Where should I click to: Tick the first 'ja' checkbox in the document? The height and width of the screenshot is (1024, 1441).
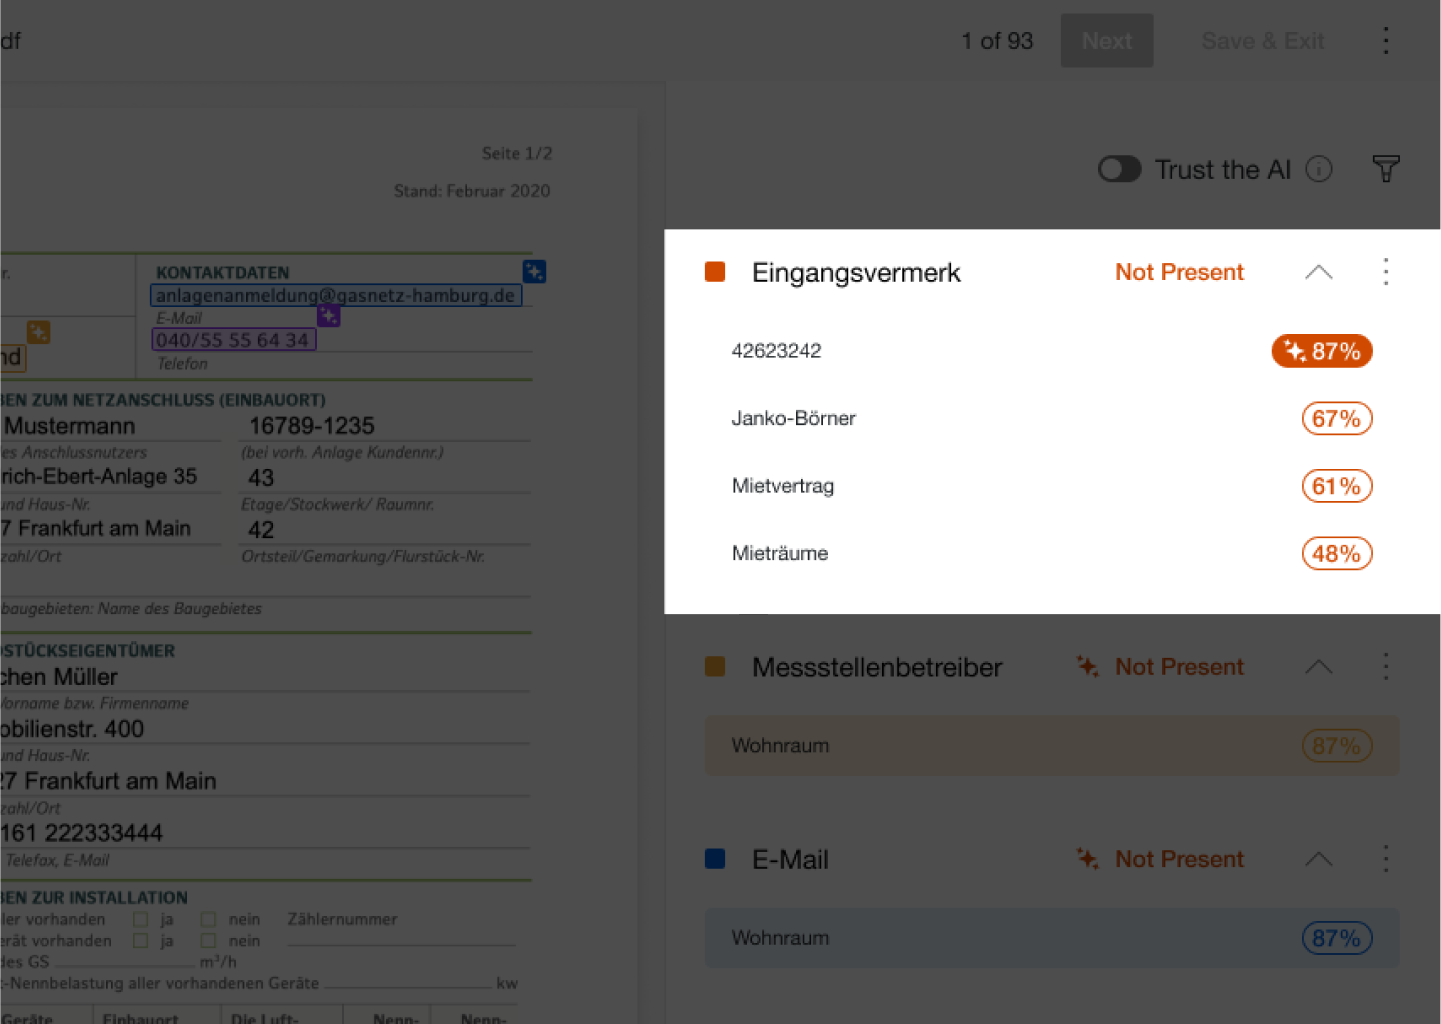point(140,919)
